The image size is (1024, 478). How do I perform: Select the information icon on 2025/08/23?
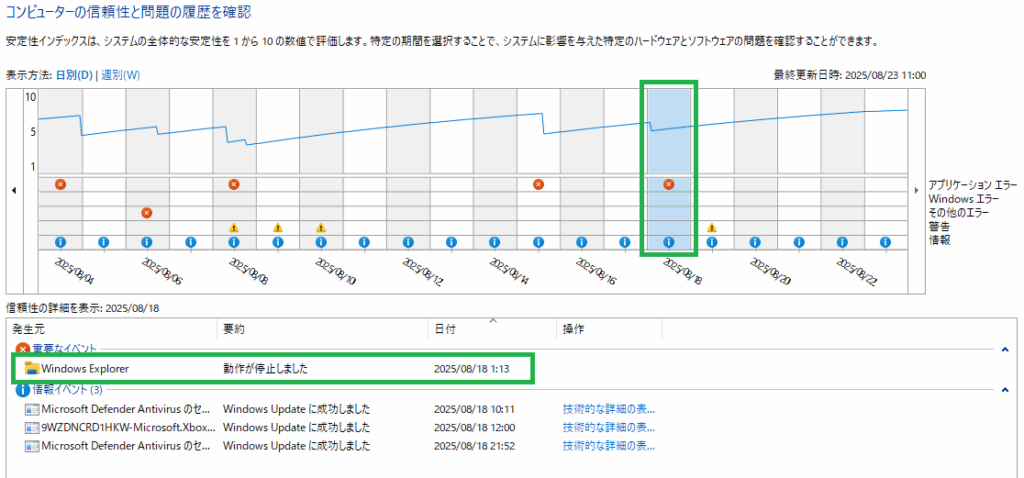pos(886,242)
